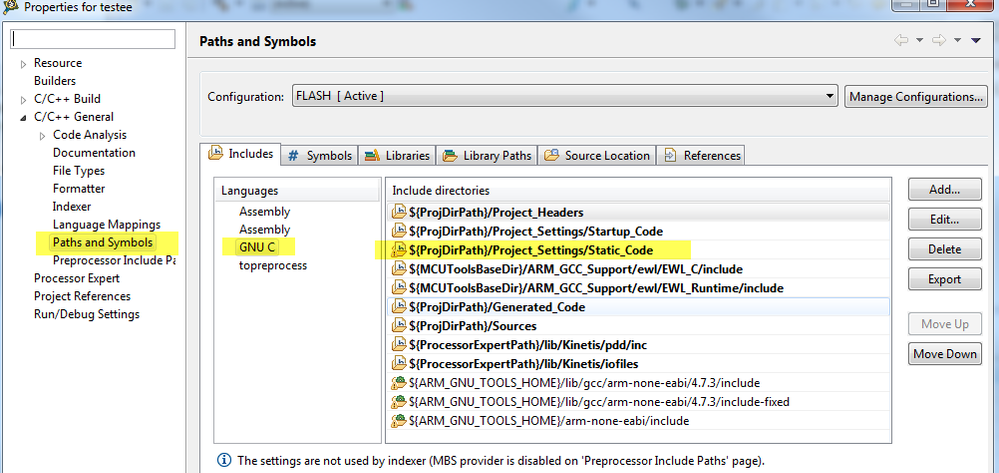
Task: Expand the C/C++ Build tree node
Action: pos(24,99)
